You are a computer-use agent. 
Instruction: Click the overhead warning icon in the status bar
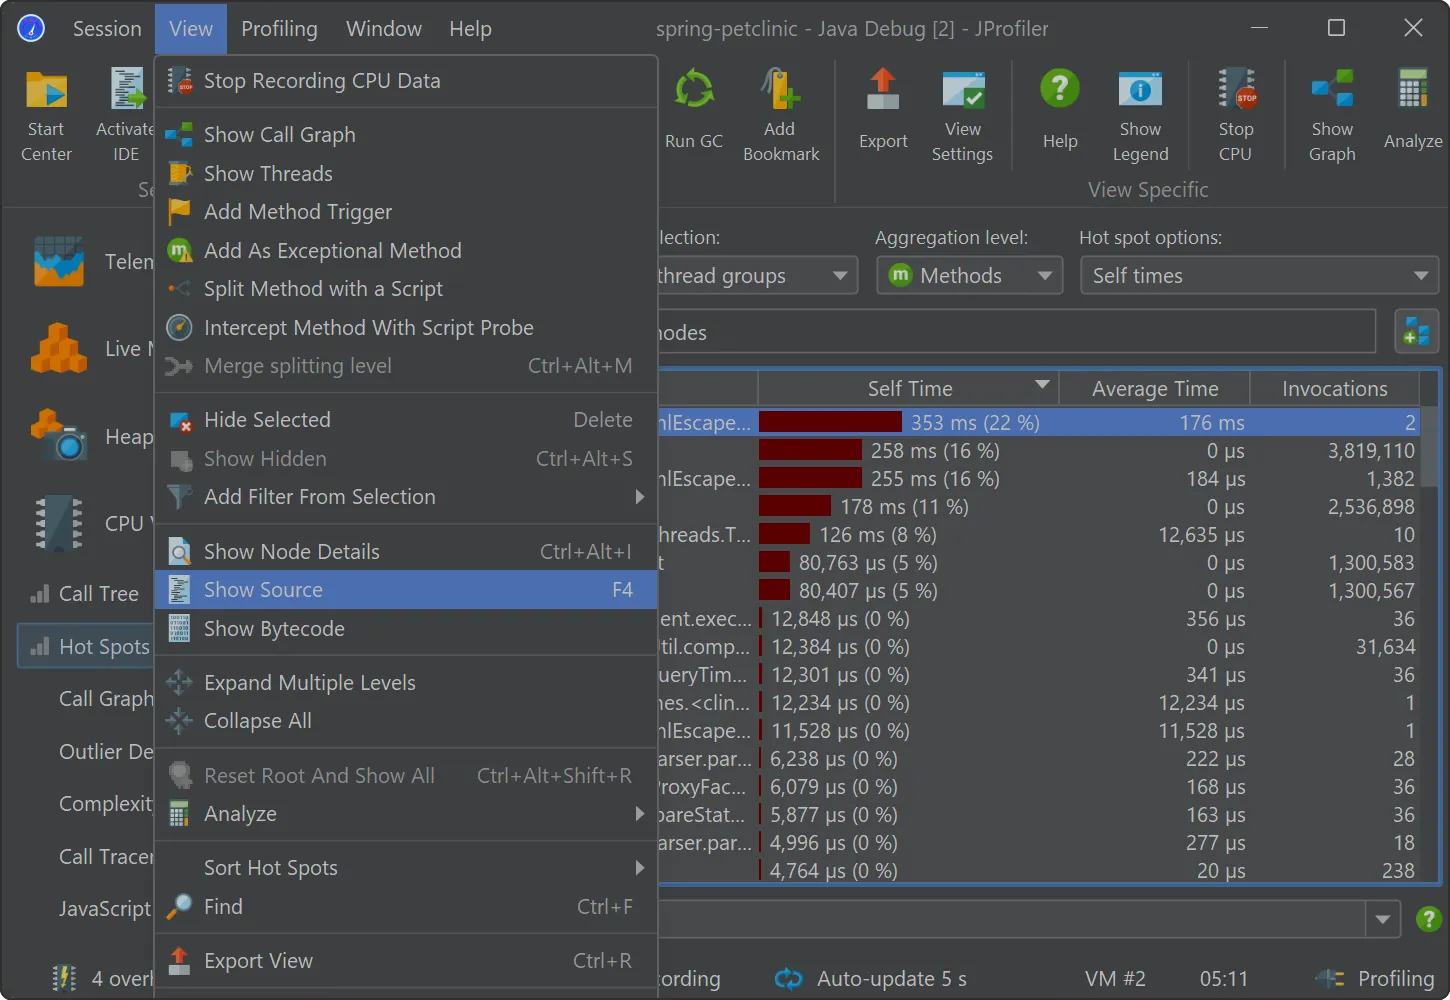tap(64, 978)
